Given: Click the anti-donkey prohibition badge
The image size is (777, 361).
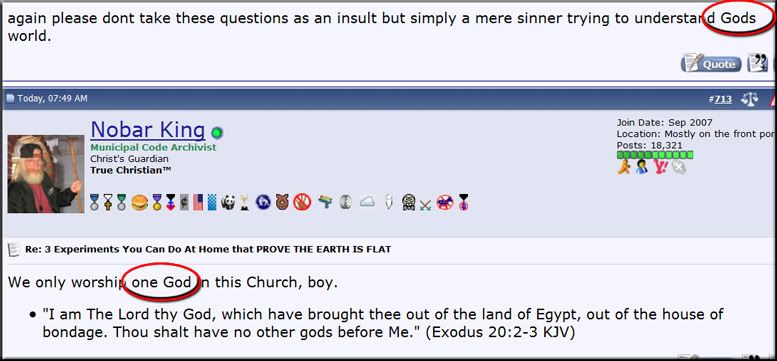Looking at the screenshot, I should click(x=444, y=202).
